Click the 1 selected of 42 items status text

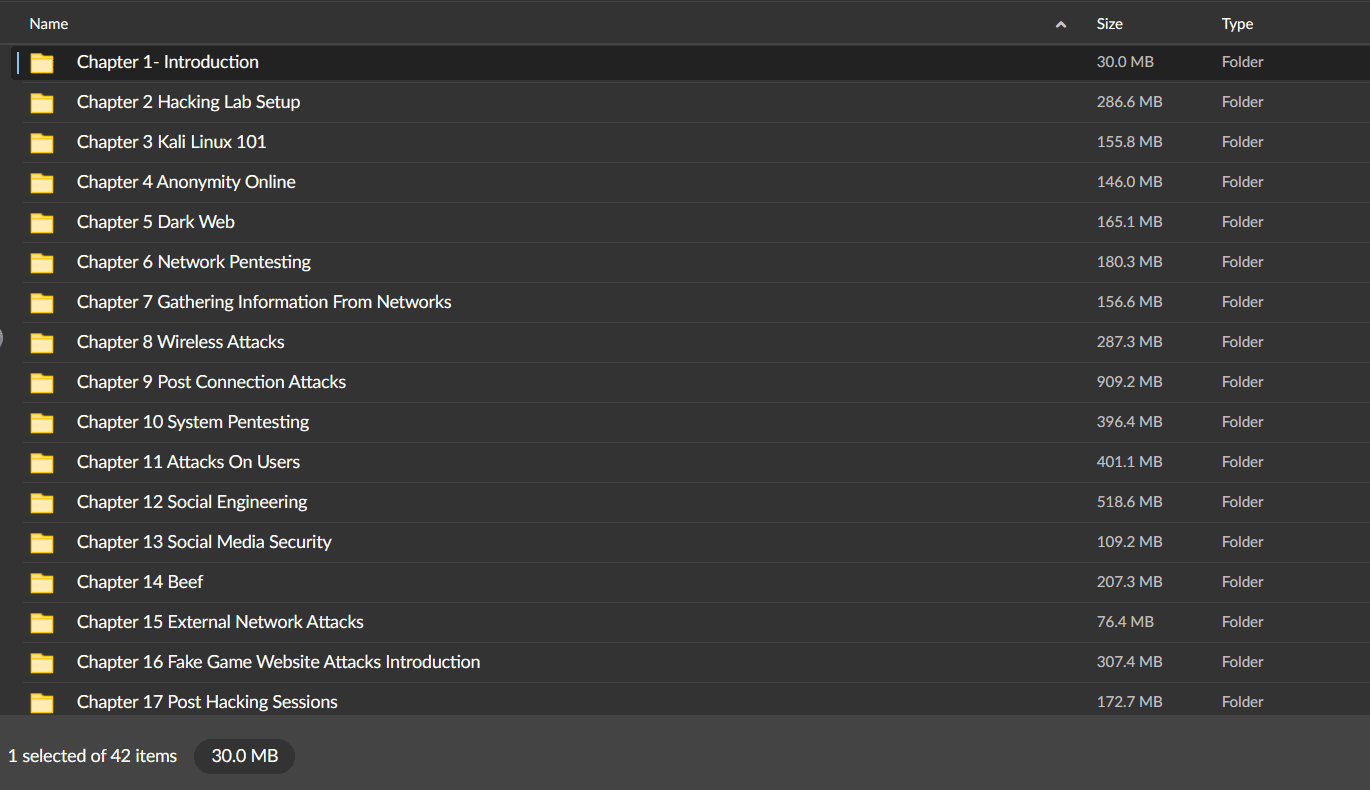[92, 756]
